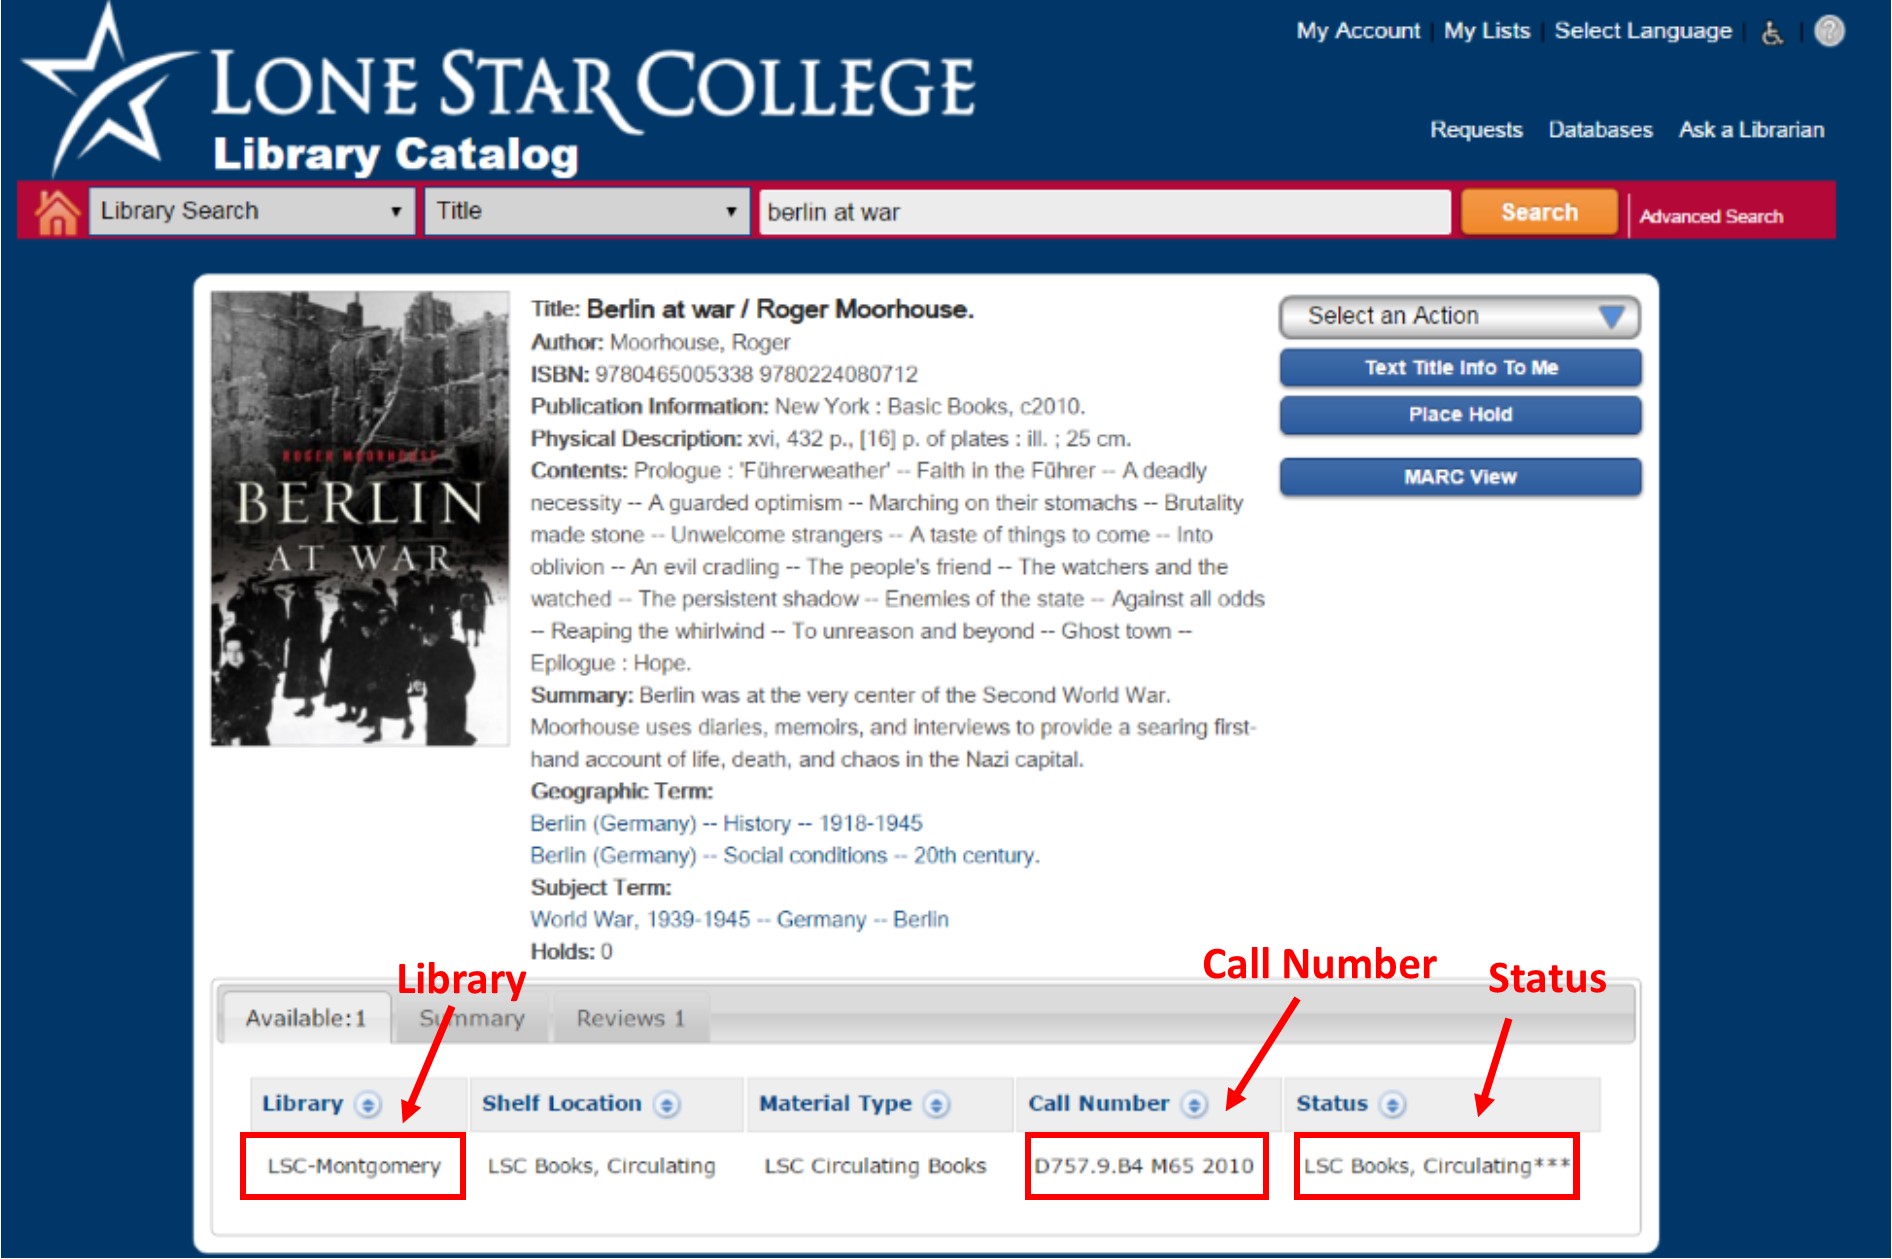Screen dimensions: 1892x1259
Task: Switch to the Available: 1 tab
Action: tap(305, 1018)
